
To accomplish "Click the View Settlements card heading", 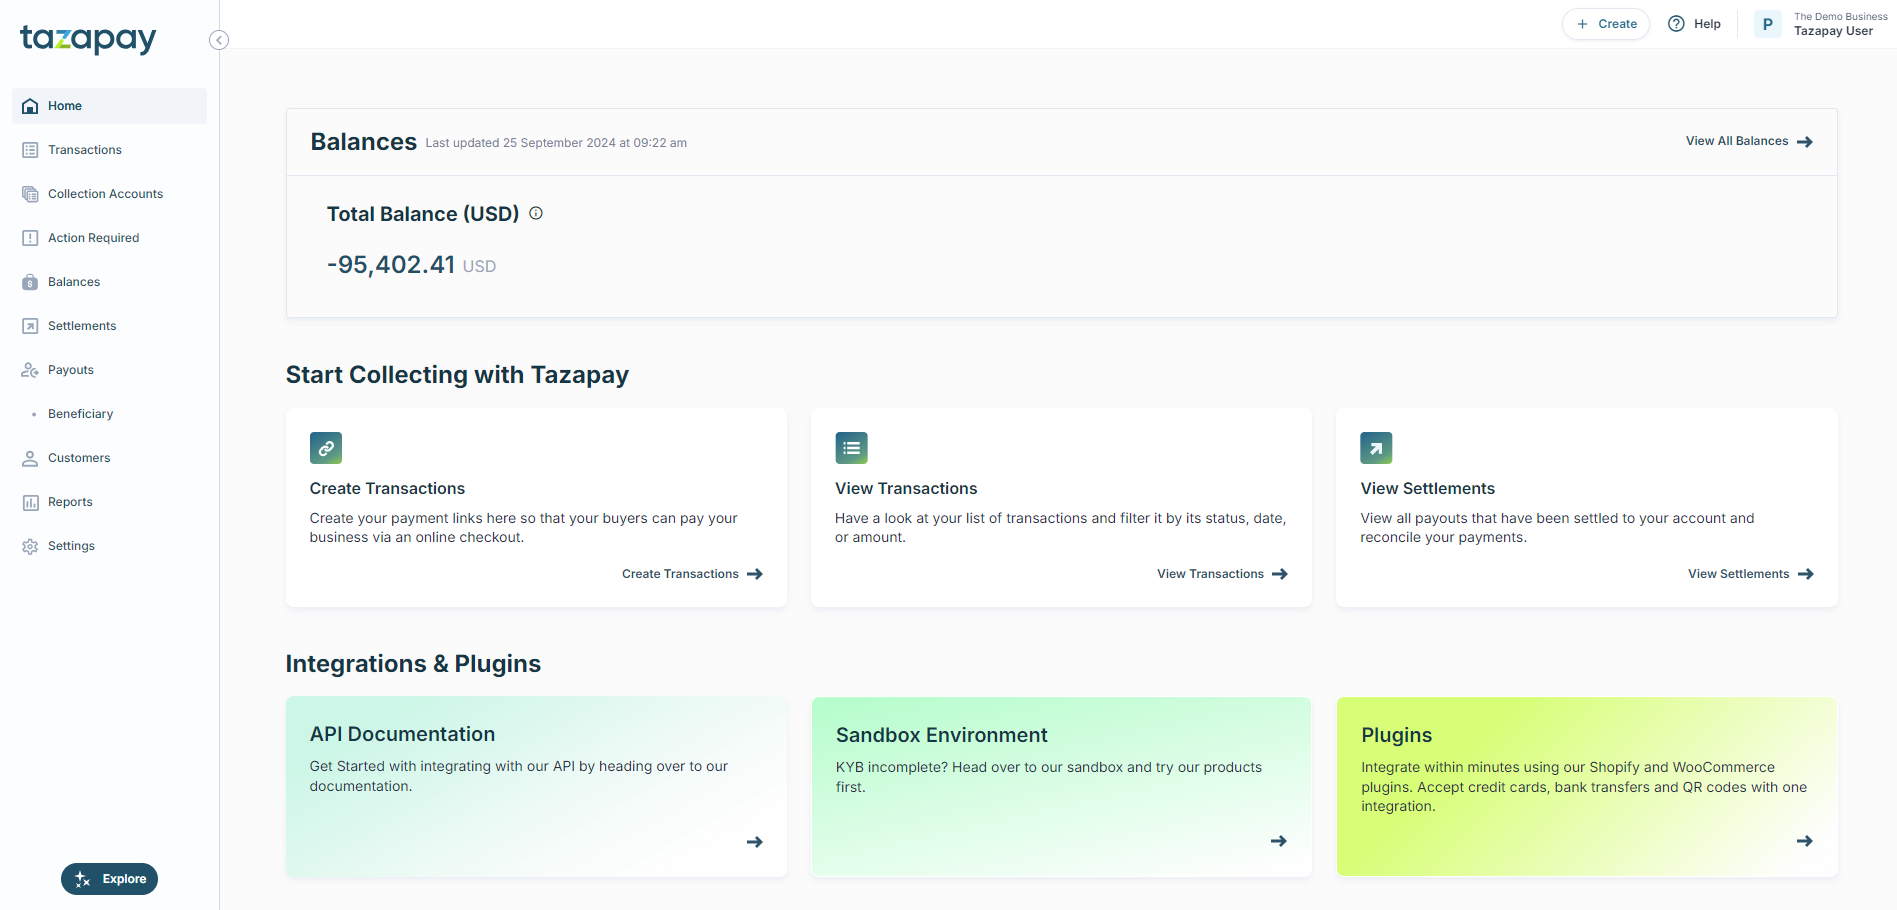I will 1427,488.
